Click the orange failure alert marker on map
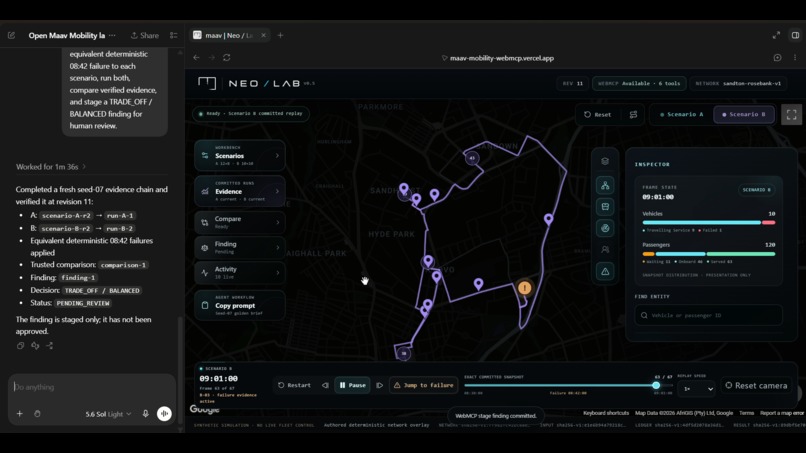The image size is (806, 453). point(524,288)
